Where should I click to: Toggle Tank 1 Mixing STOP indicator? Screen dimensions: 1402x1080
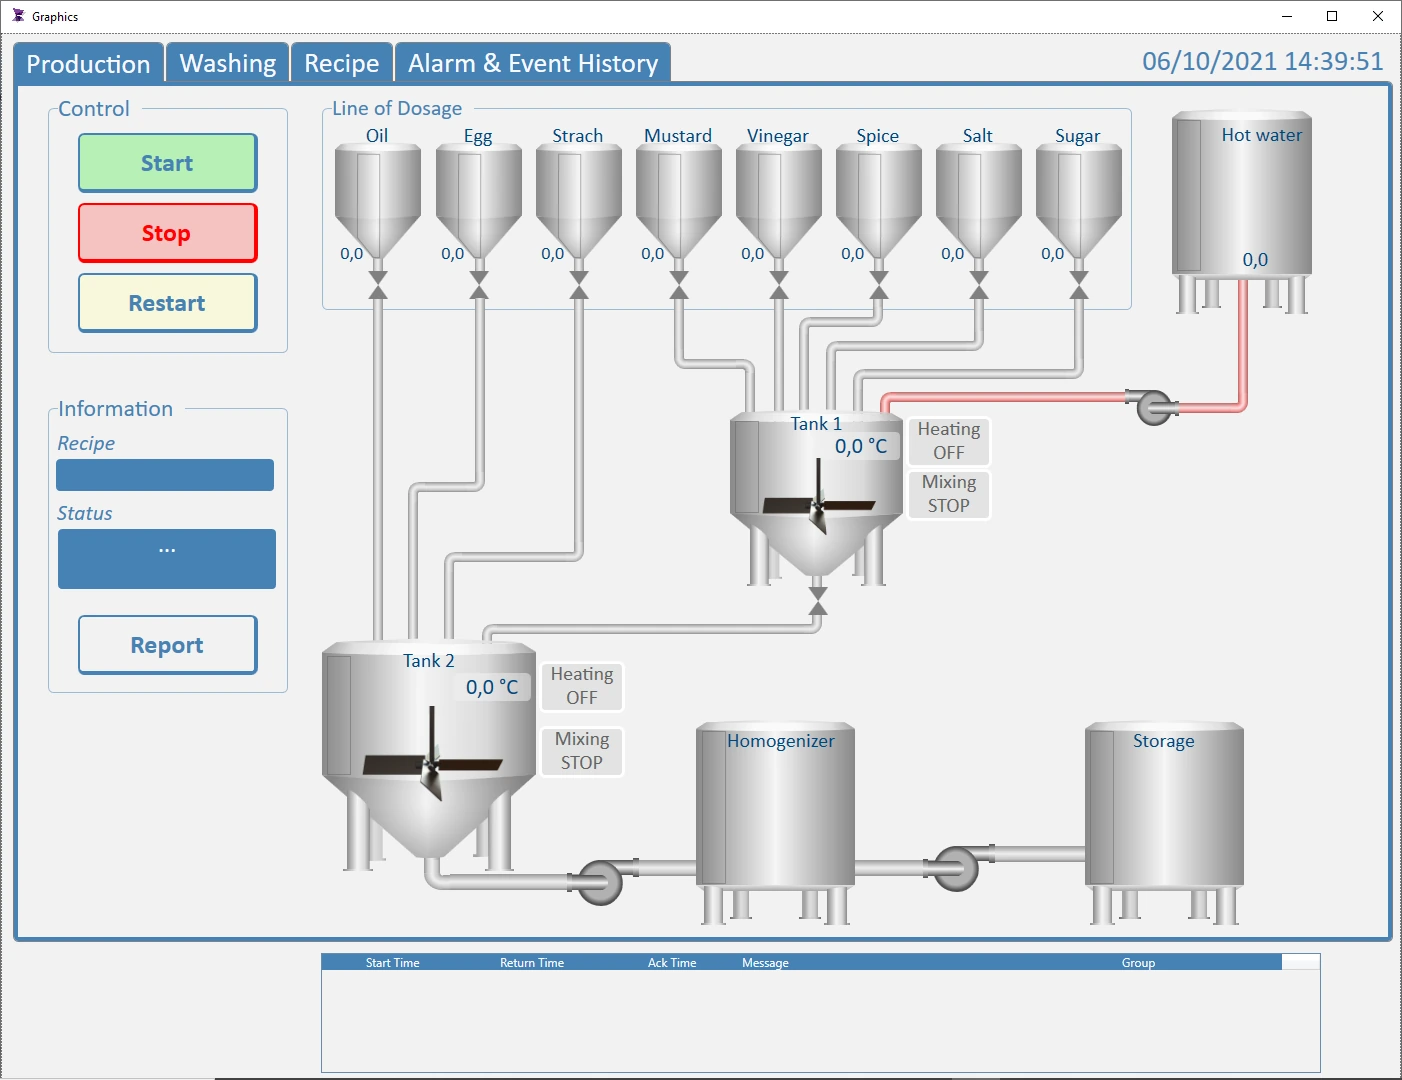click(949, 494)
